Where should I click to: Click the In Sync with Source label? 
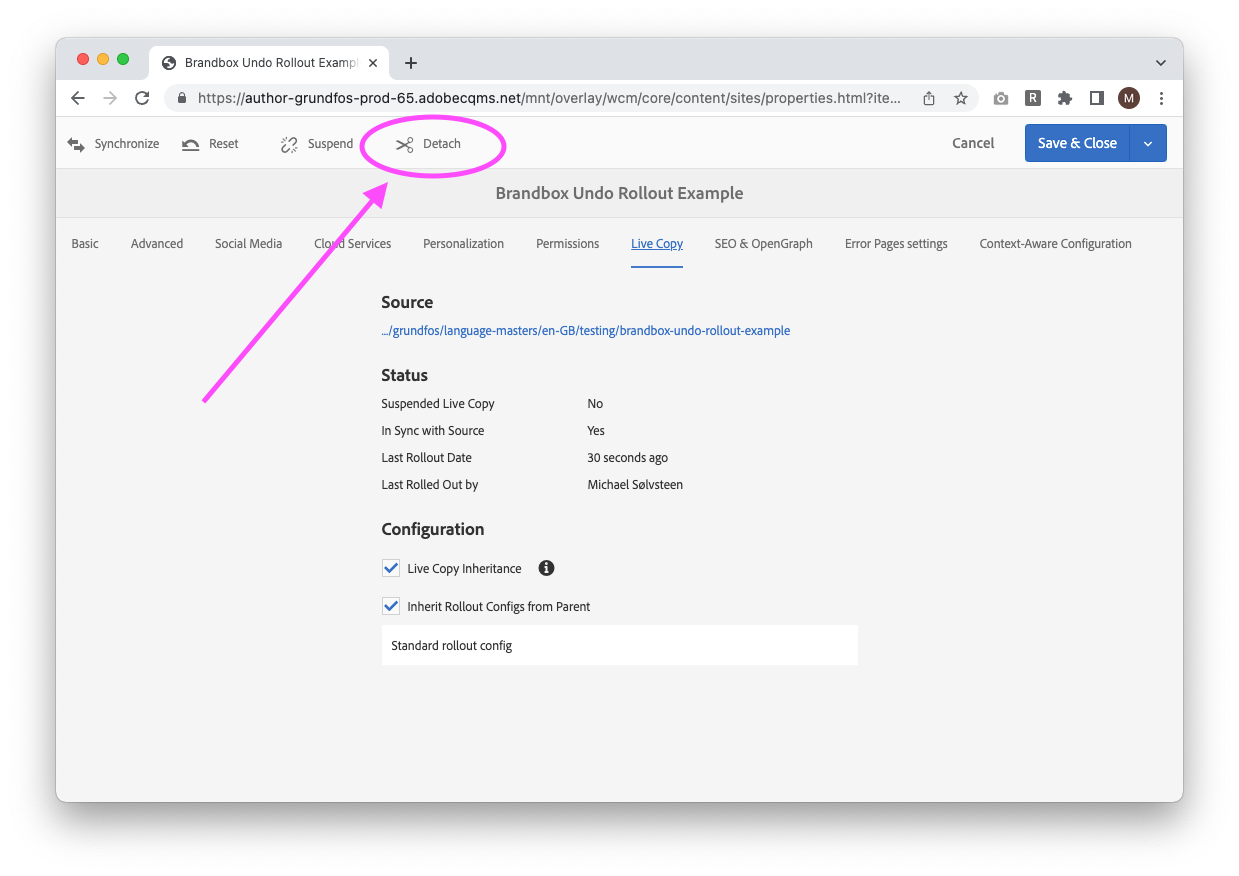pyautogui.click(x=432, y=430)
